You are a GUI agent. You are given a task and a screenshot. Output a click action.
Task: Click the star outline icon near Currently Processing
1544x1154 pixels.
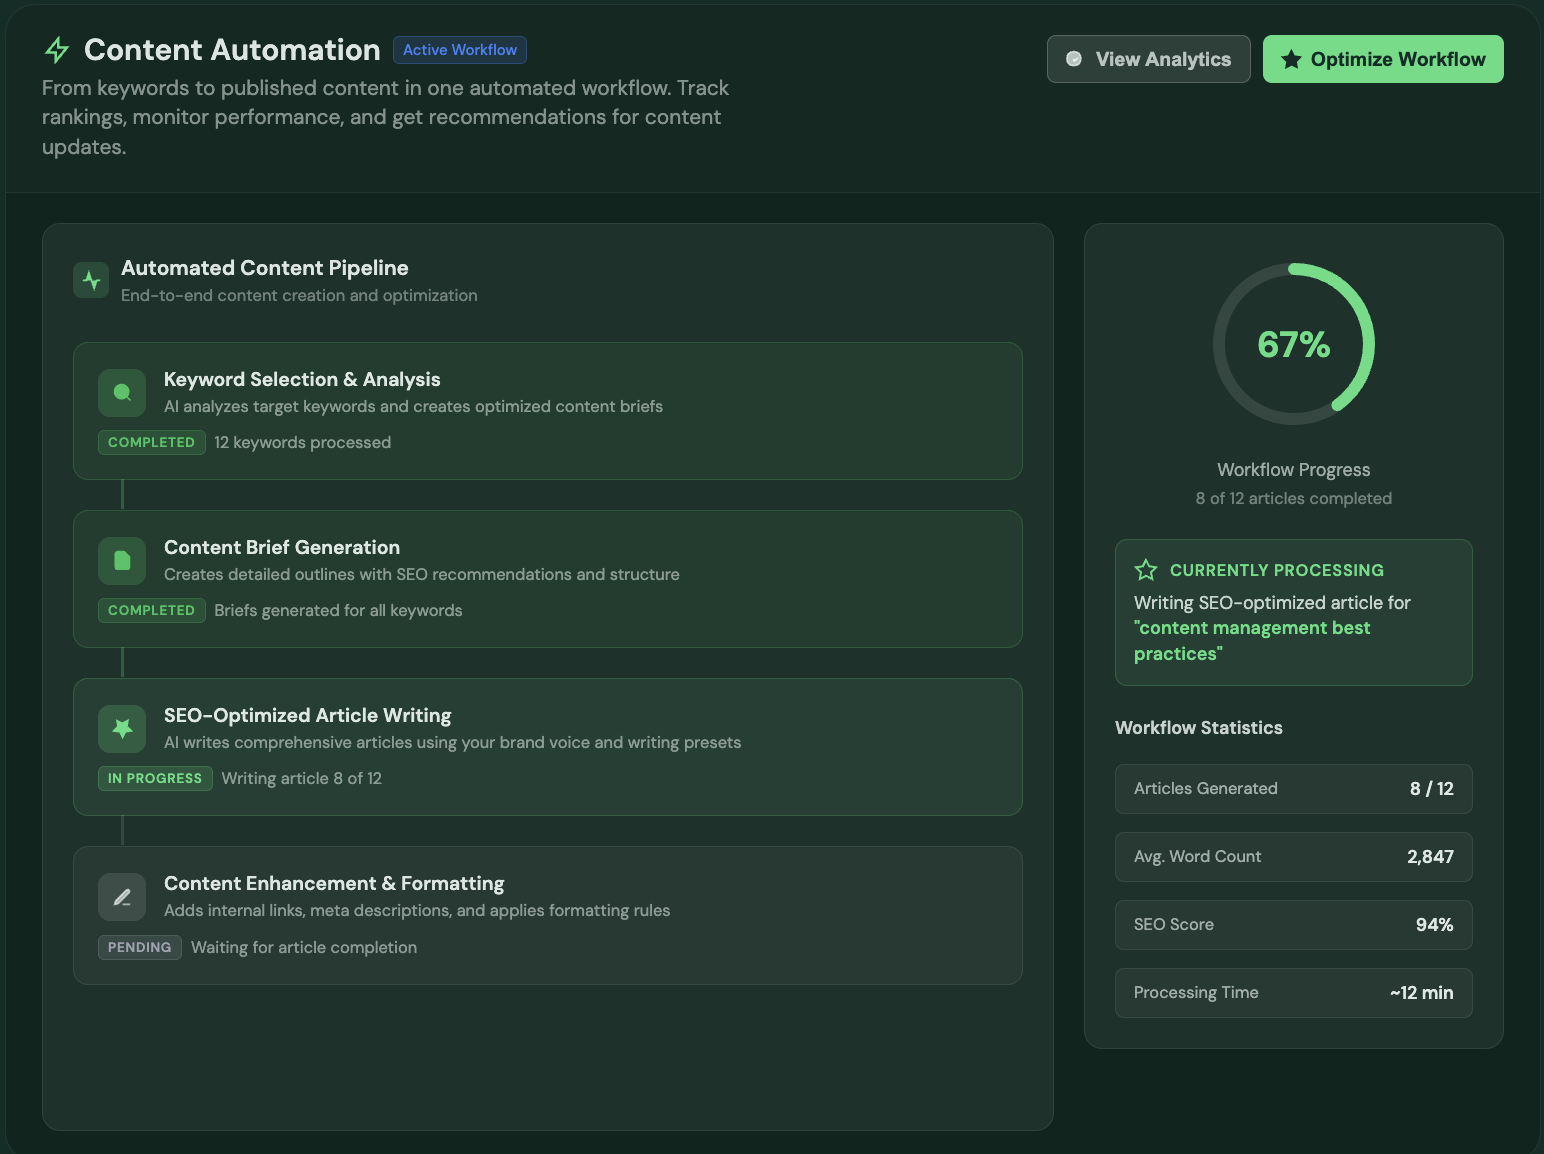tap(1146, 570)
